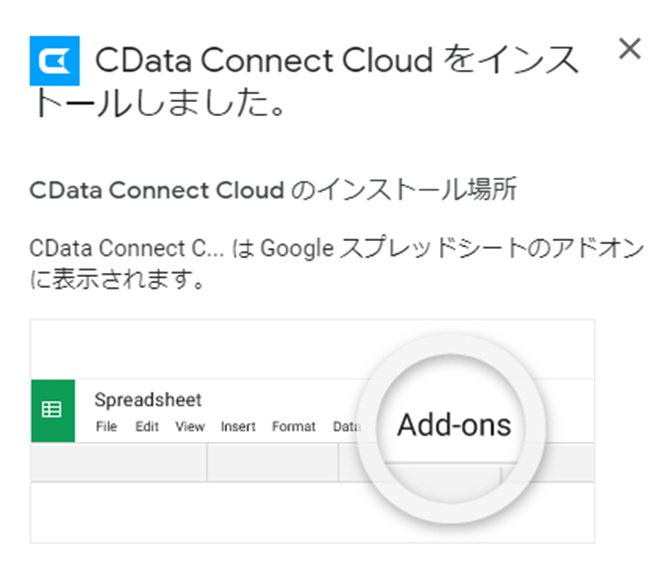This screenshot has width=669, height=564.
Task: Click the Spreadsheet document title
Action: 148,400
